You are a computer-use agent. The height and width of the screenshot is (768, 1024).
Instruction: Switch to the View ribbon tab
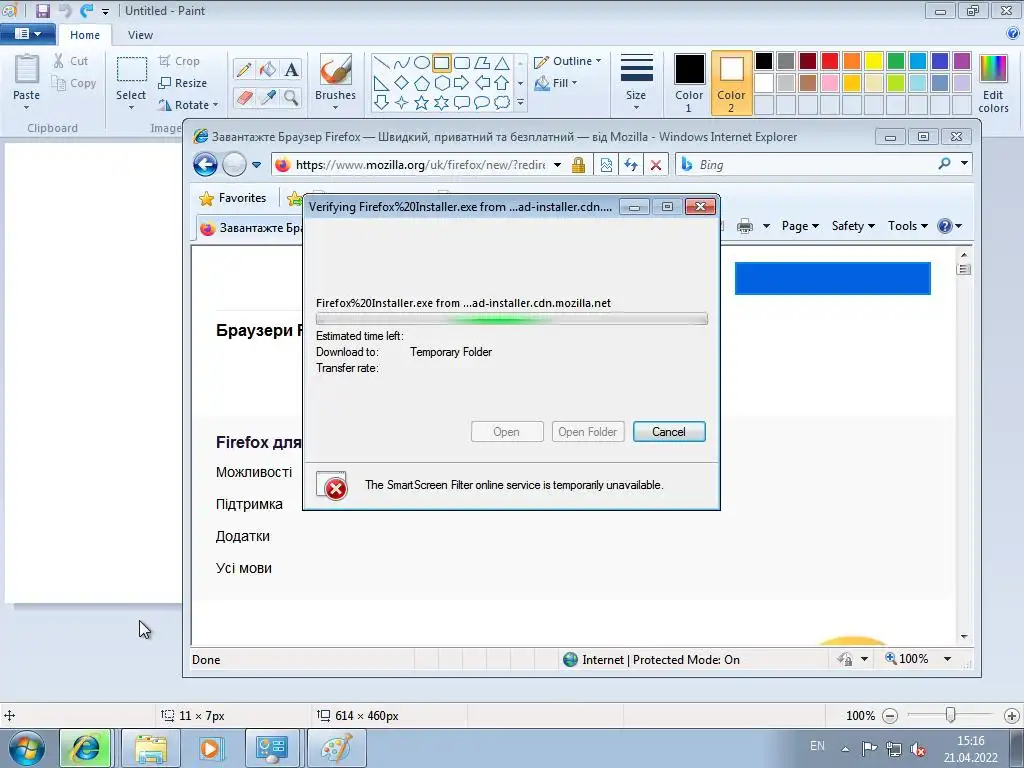pyautogui.click(x=140, y=35)
